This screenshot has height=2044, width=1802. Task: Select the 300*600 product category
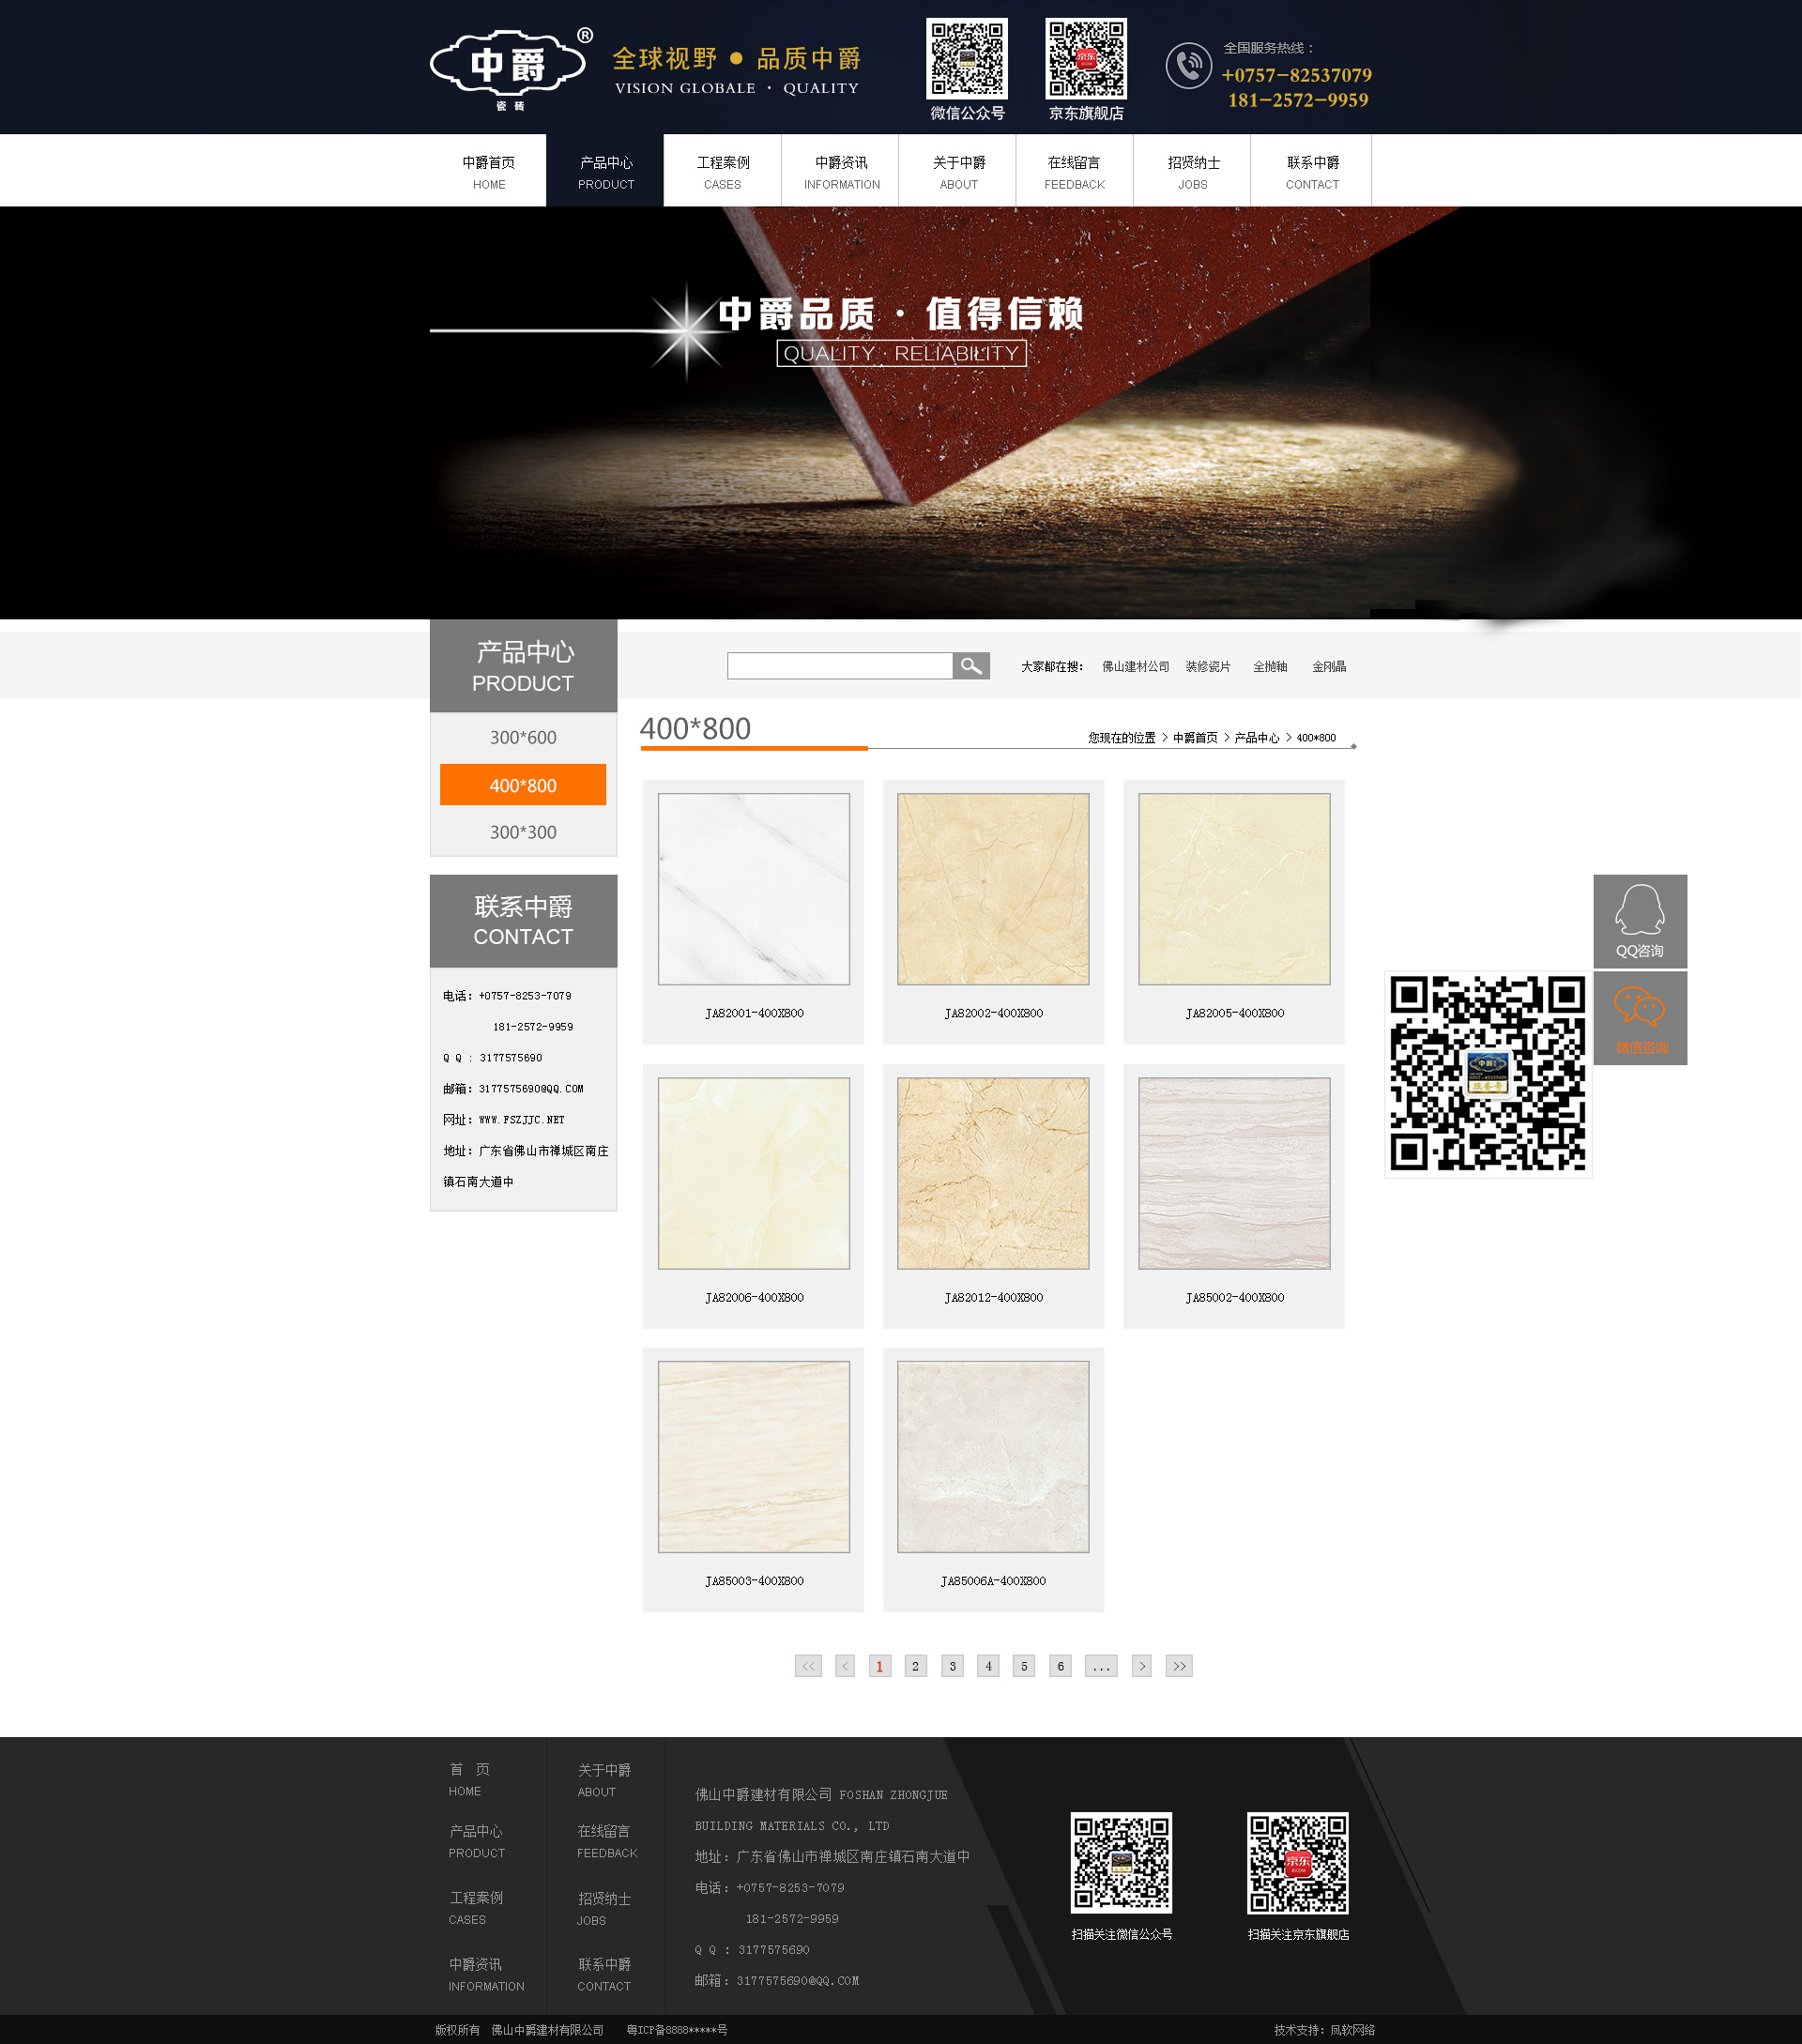point(523,737)
